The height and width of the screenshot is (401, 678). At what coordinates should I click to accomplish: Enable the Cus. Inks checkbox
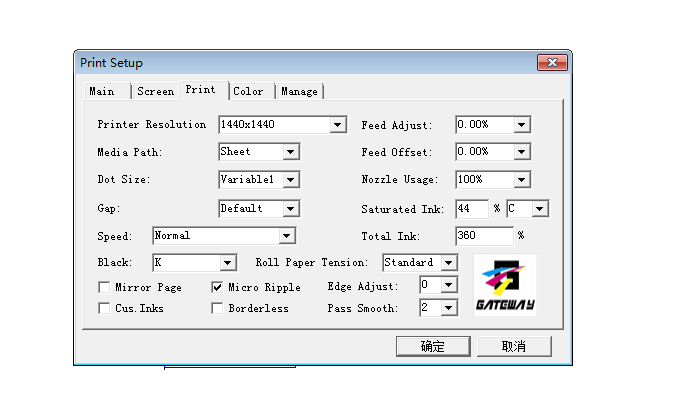tap(104, 308)
